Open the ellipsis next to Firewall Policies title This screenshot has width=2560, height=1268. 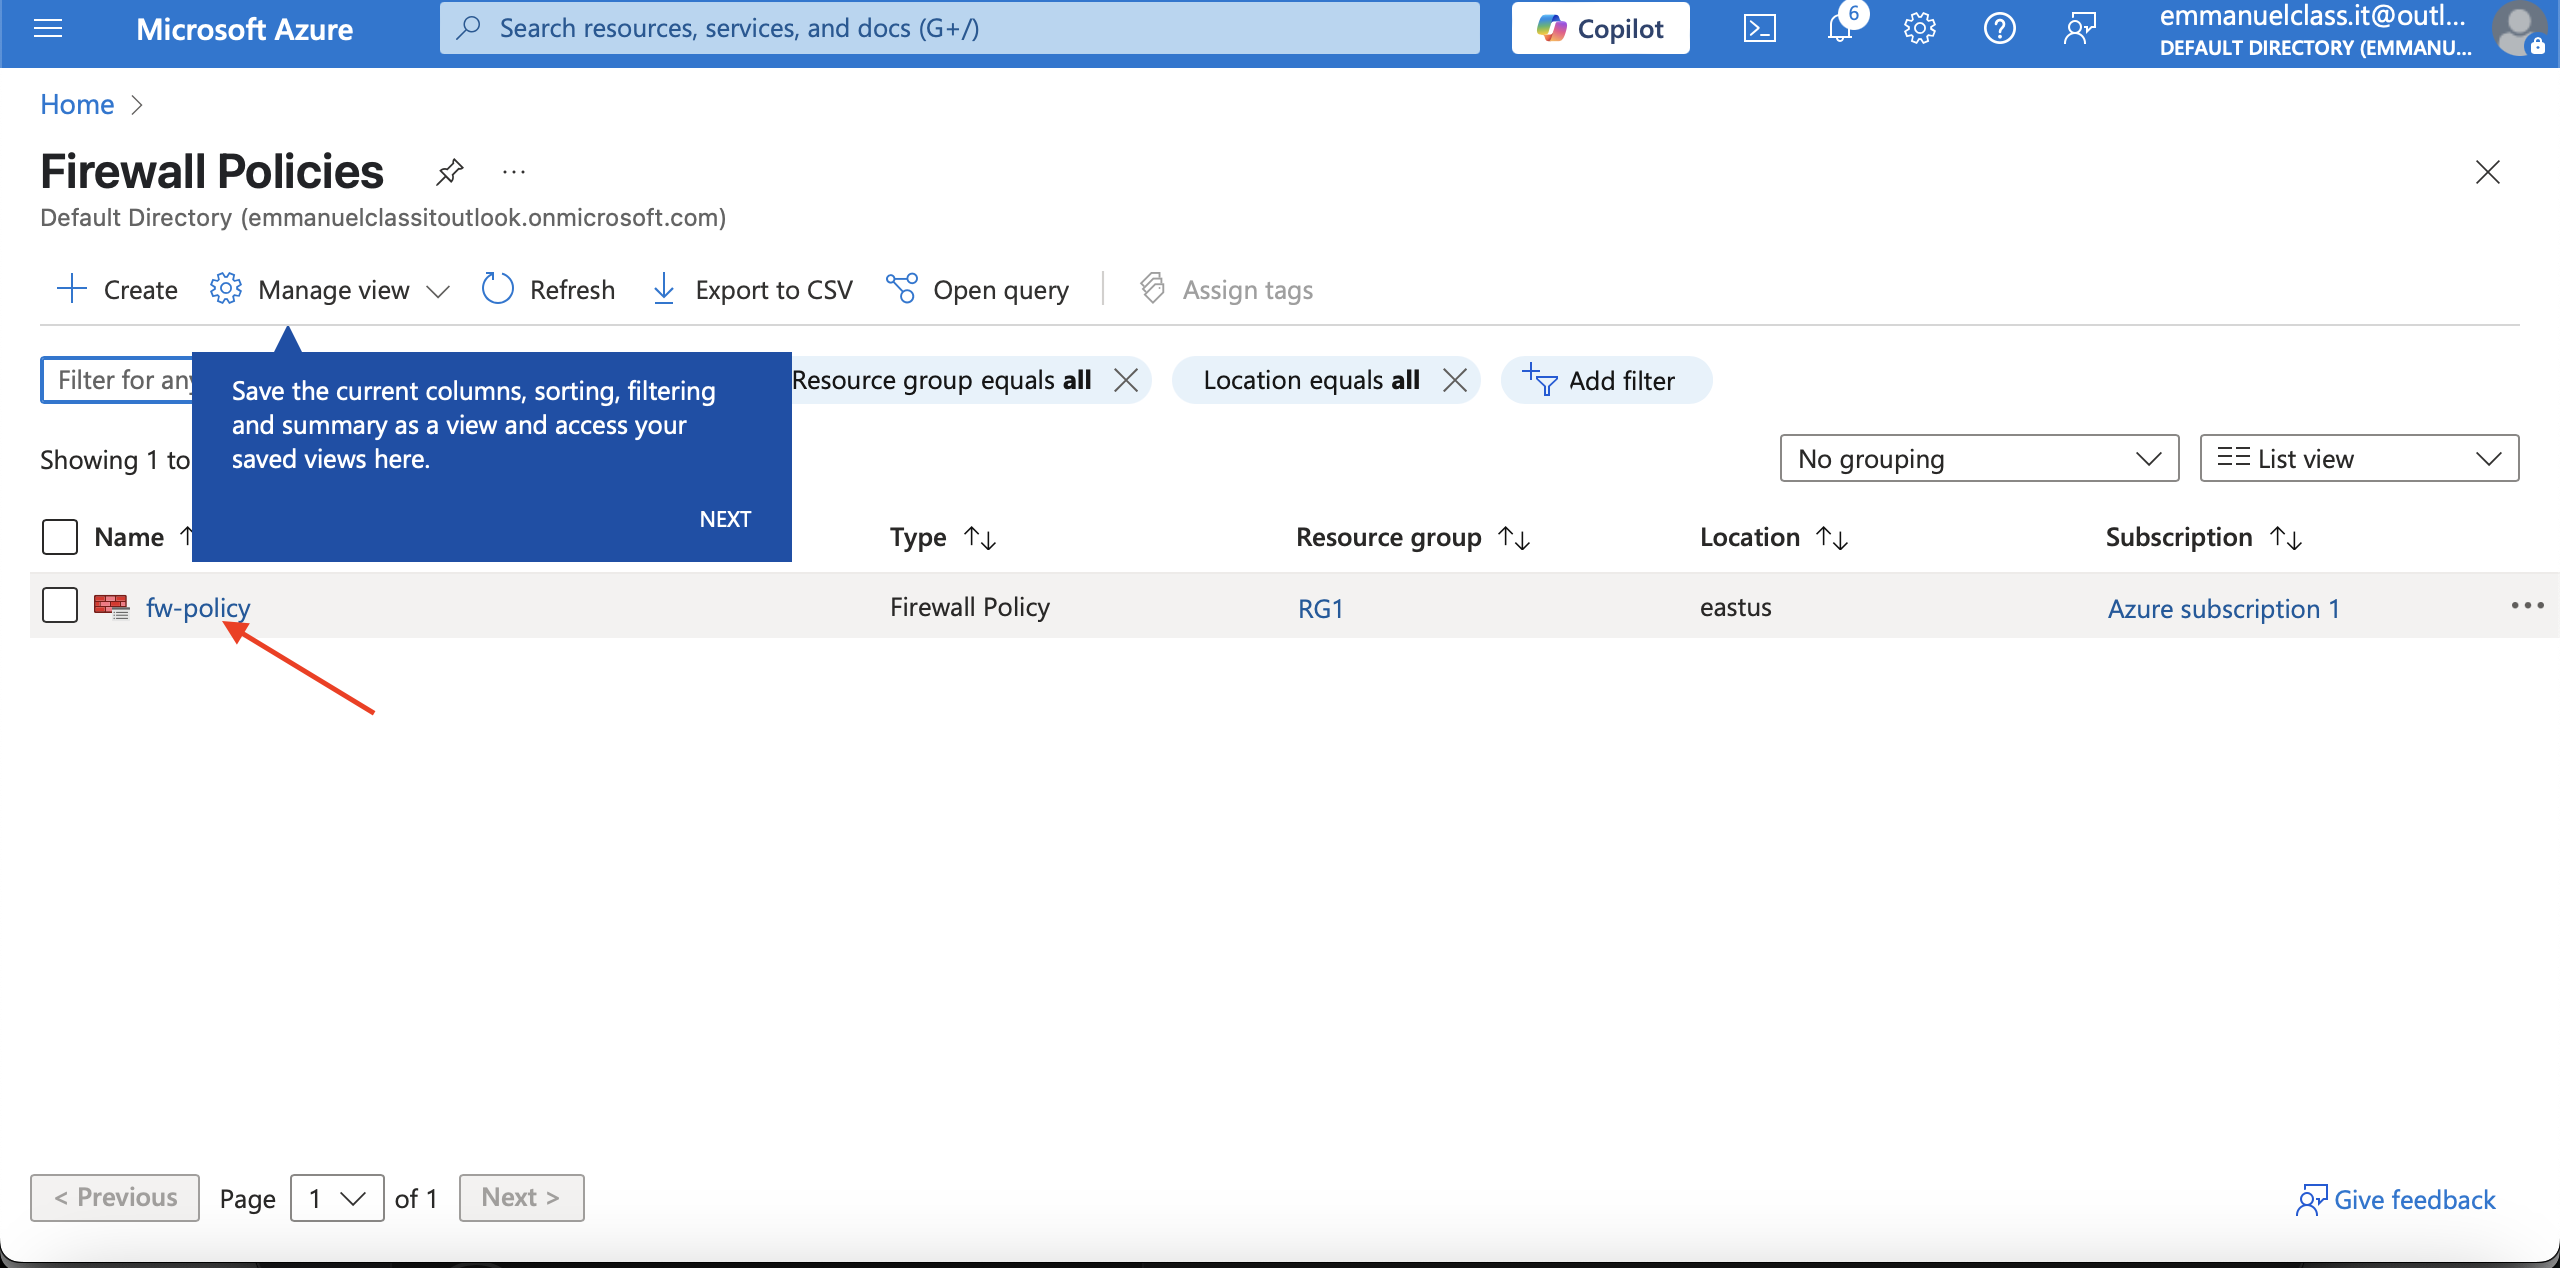tap(514, 172)
